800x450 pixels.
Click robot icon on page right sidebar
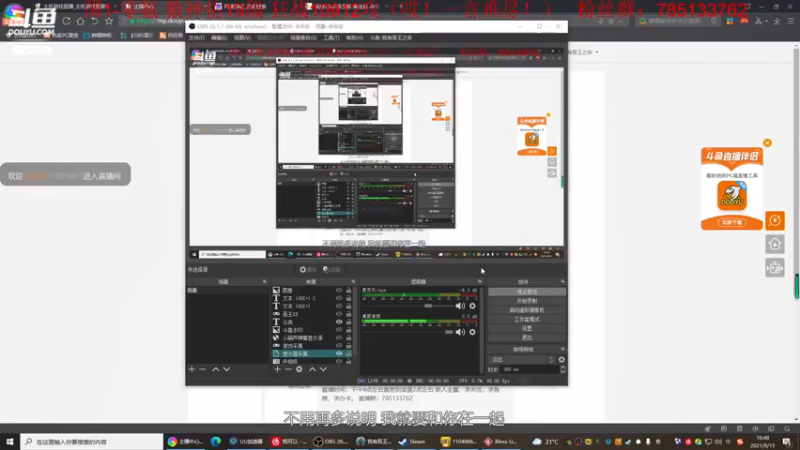(774, 267)
